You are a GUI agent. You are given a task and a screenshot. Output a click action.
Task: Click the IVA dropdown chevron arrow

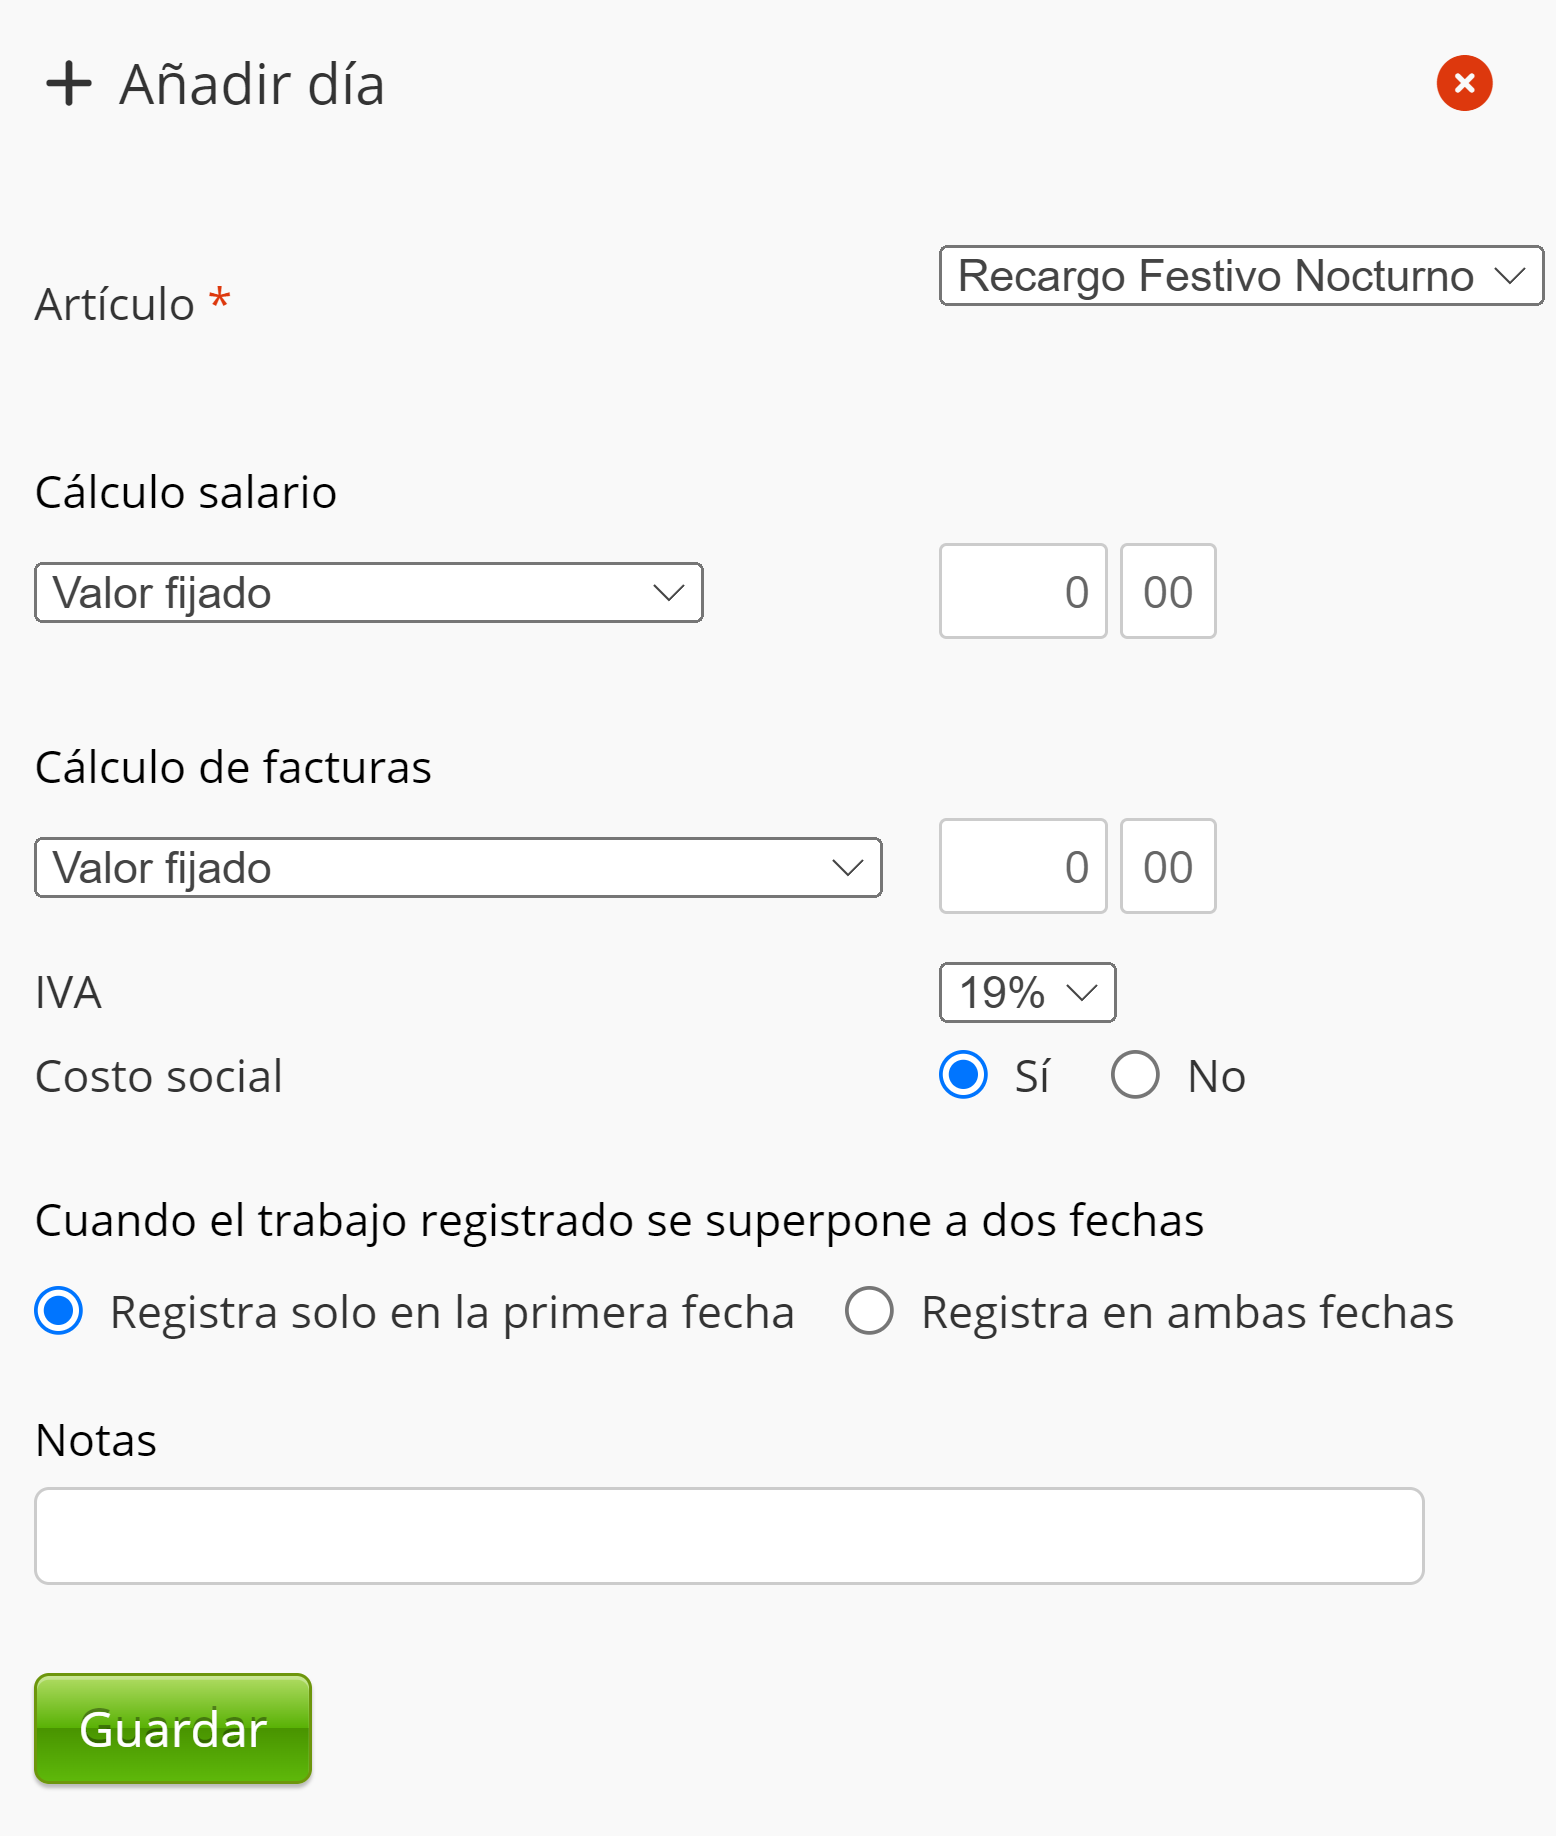[x=1082, y=993]
